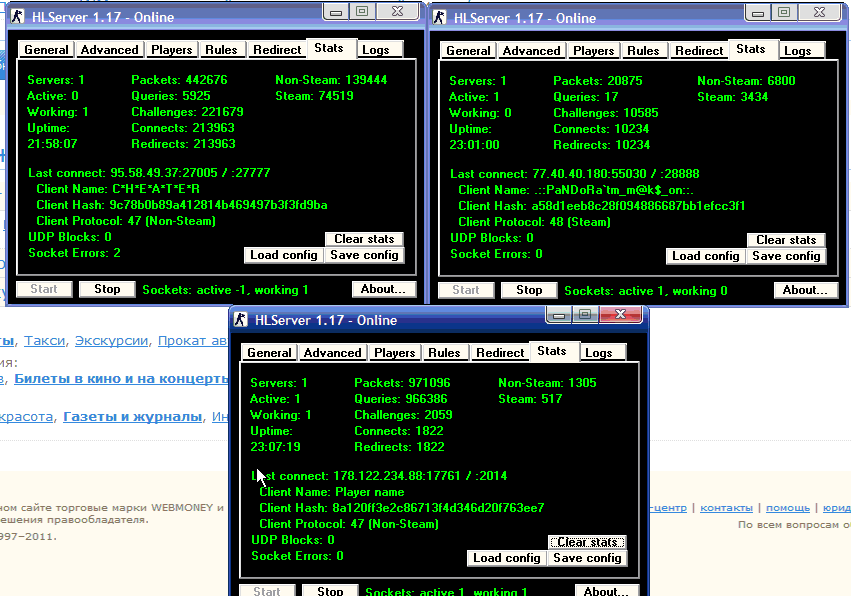Open the Экскурсии link on webpage
This screenshot has height=596, width=851.
(111, 341)
